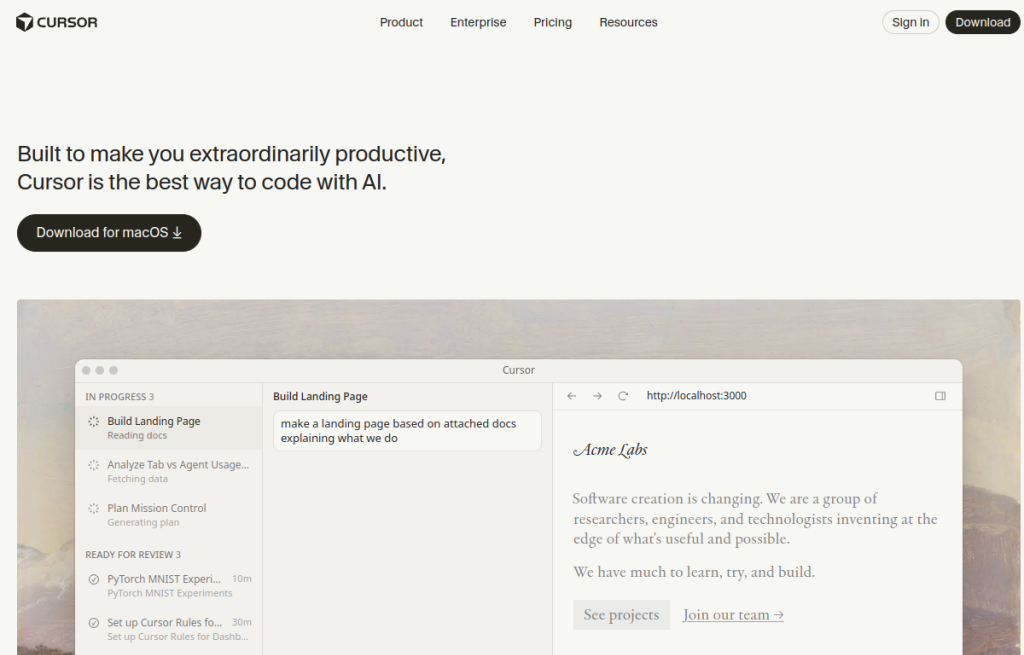Expand the Resources menu
This screenshot has width=1024, height=655.
(x=628, y=22)
